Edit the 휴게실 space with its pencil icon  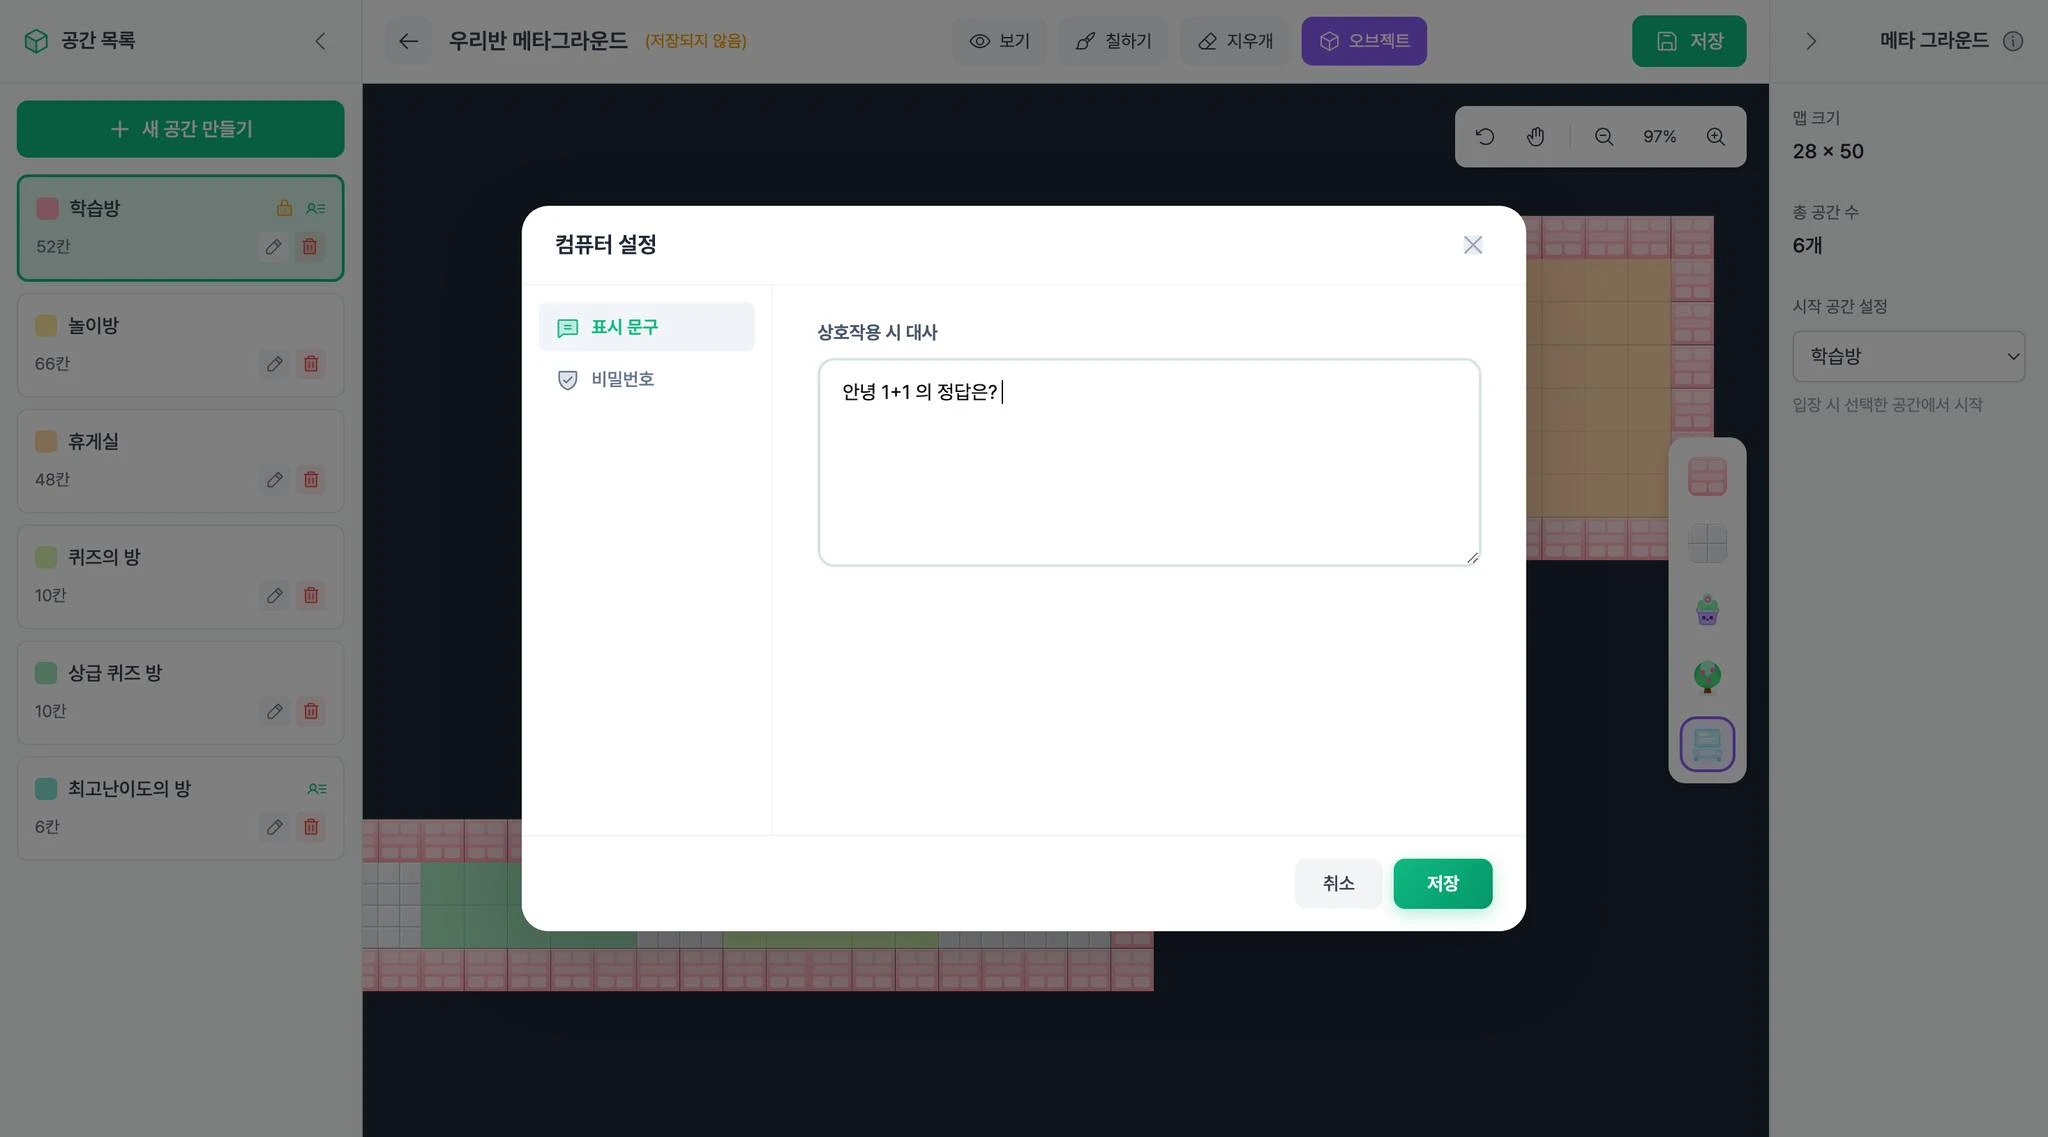pos(274,480)
